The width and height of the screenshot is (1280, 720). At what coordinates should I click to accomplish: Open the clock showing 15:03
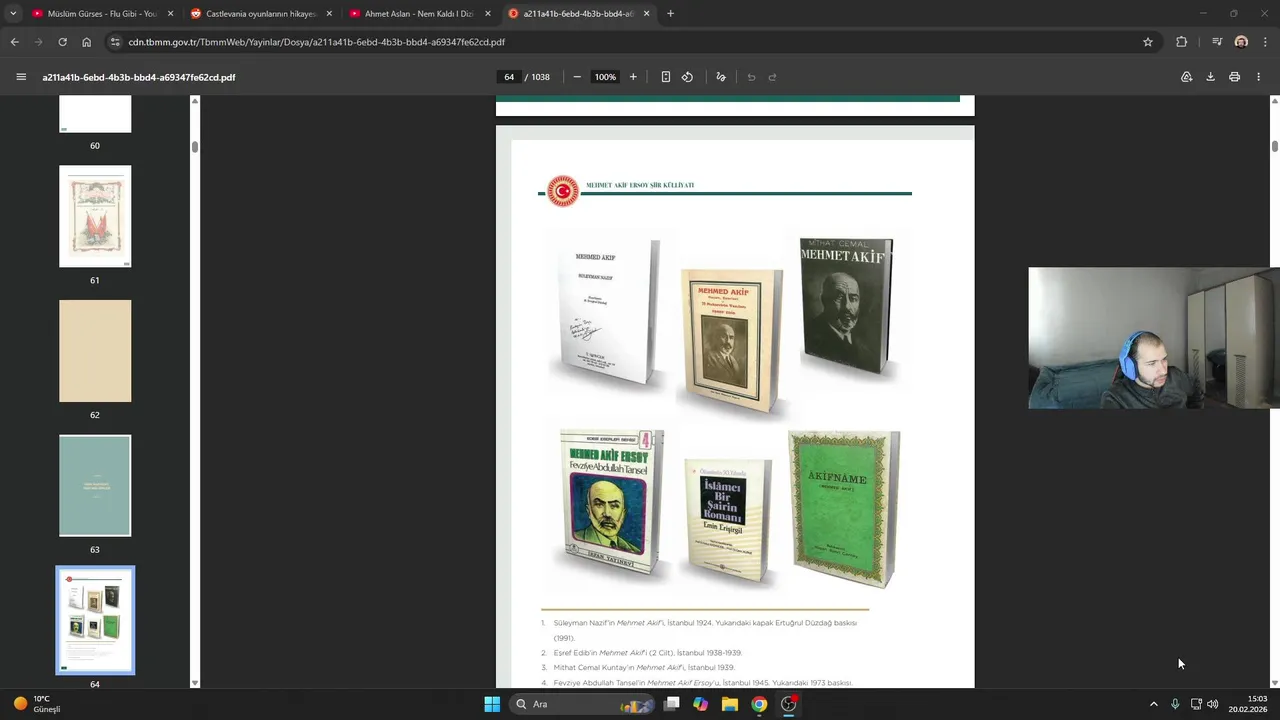point(1248,704)
